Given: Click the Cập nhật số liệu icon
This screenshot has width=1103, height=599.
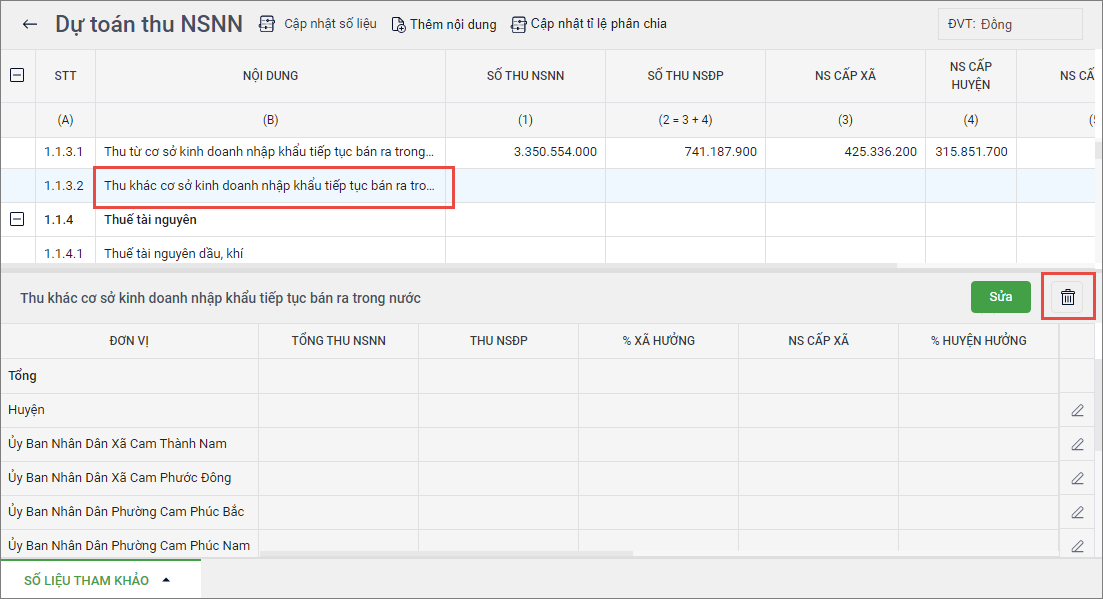Looking at the screenshot, I should [x=267, y=24].
